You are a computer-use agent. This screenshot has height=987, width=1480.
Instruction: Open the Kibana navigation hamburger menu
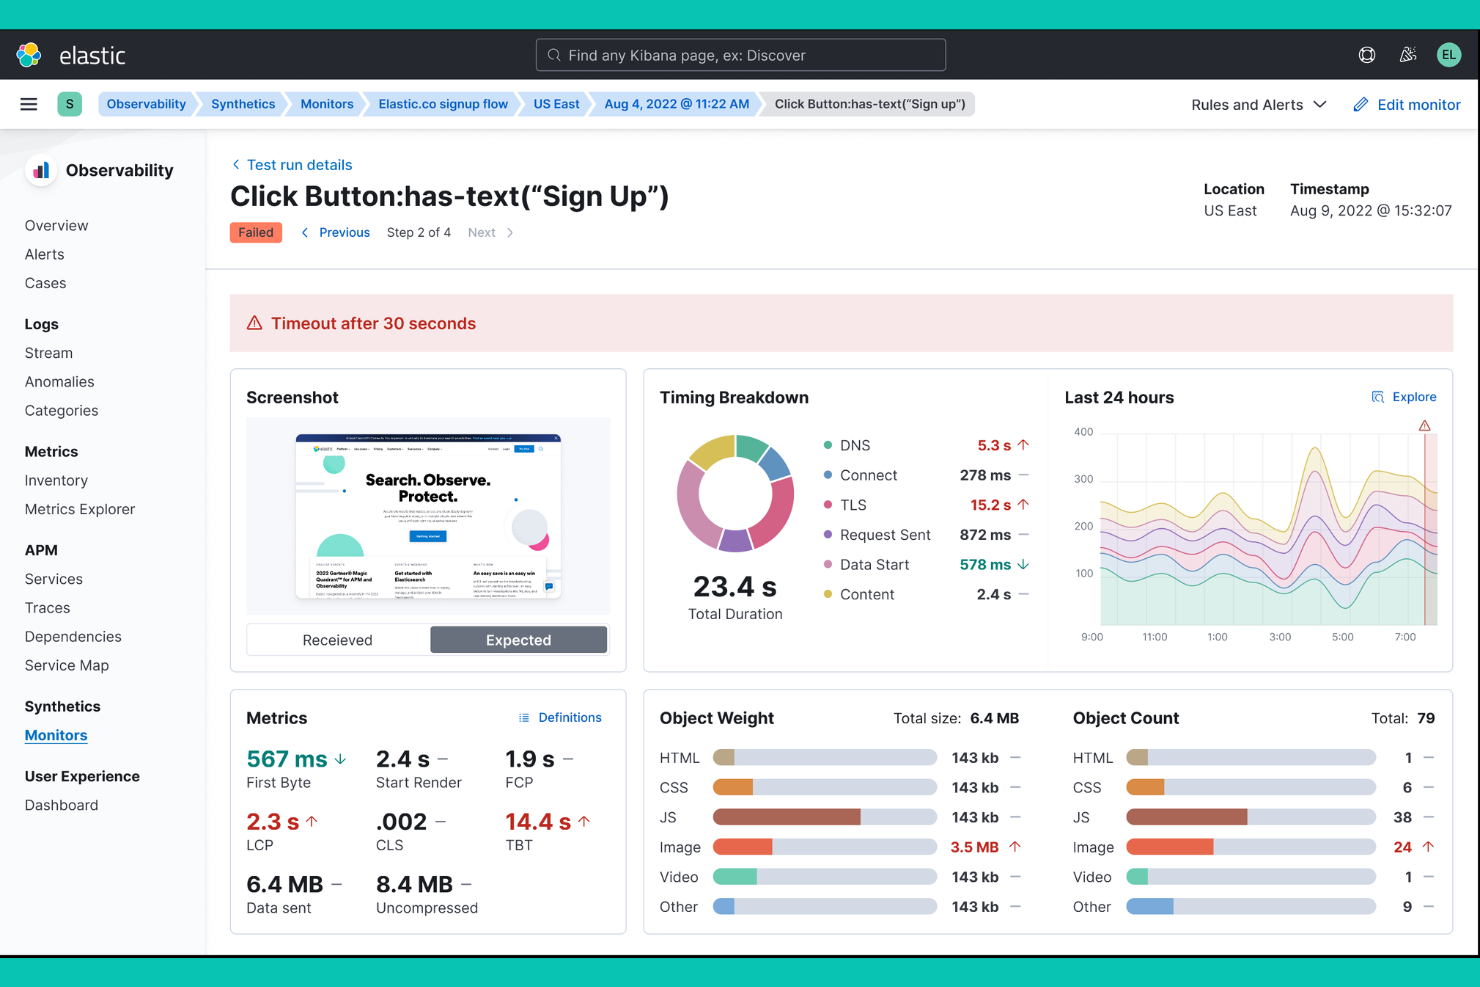coord(28,103)
